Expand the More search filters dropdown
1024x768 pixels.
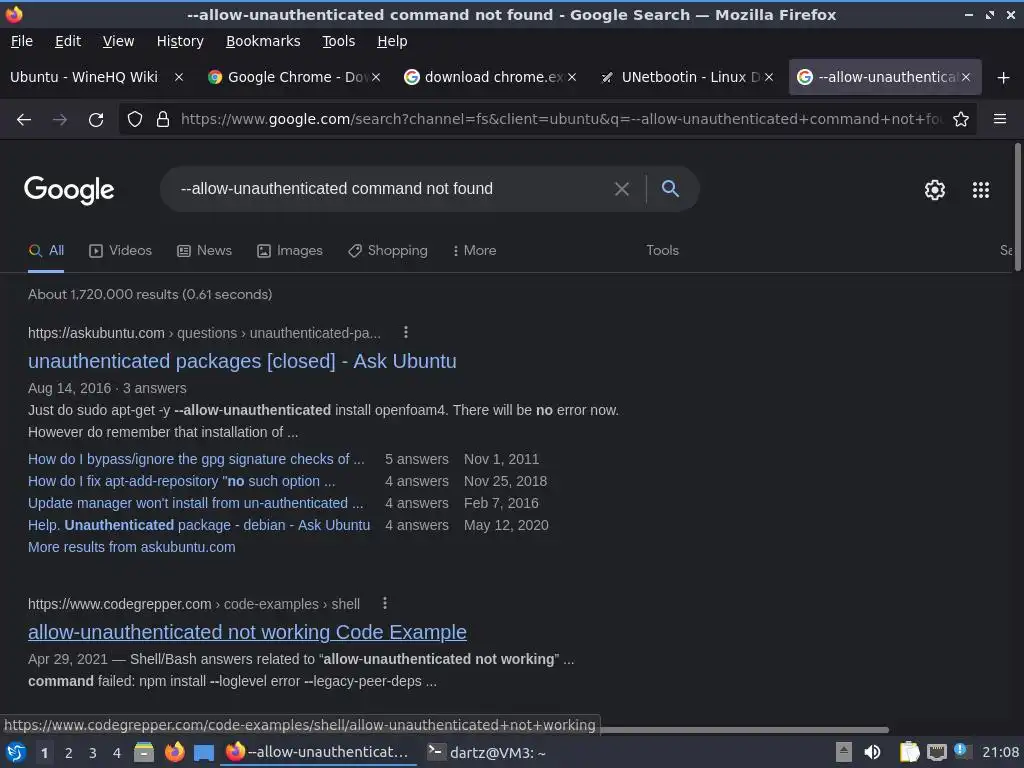(x=475, y=251)
